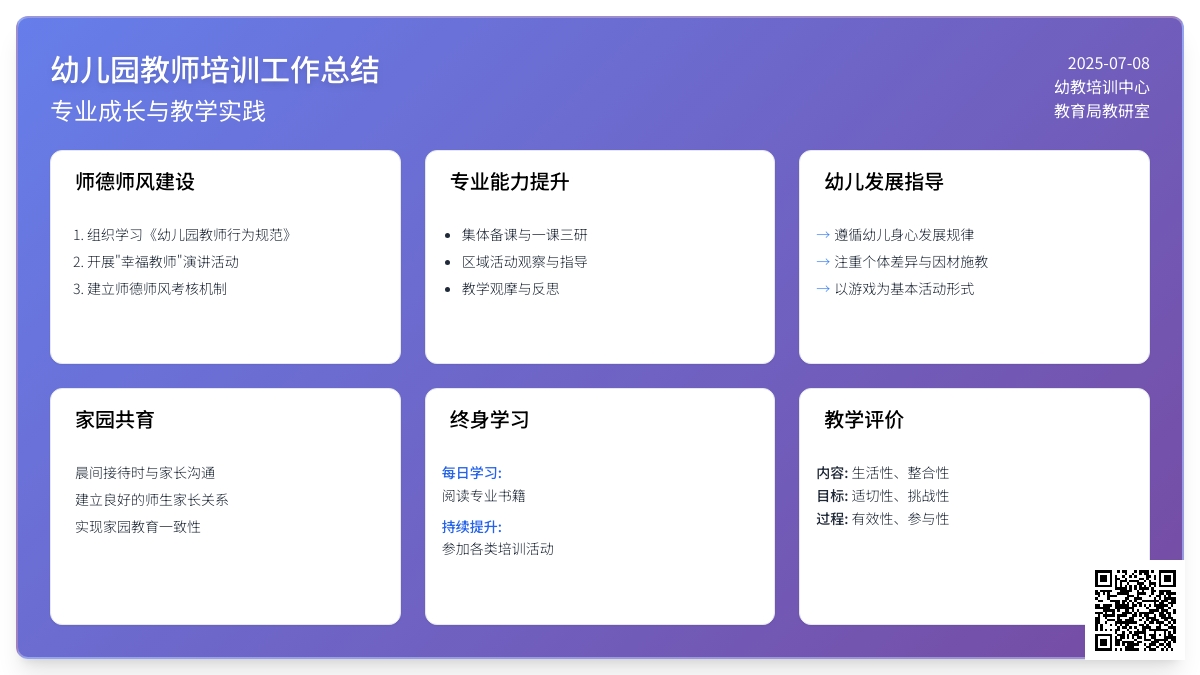
Task: Click card heading 专业能力提升
Action: 509,182
